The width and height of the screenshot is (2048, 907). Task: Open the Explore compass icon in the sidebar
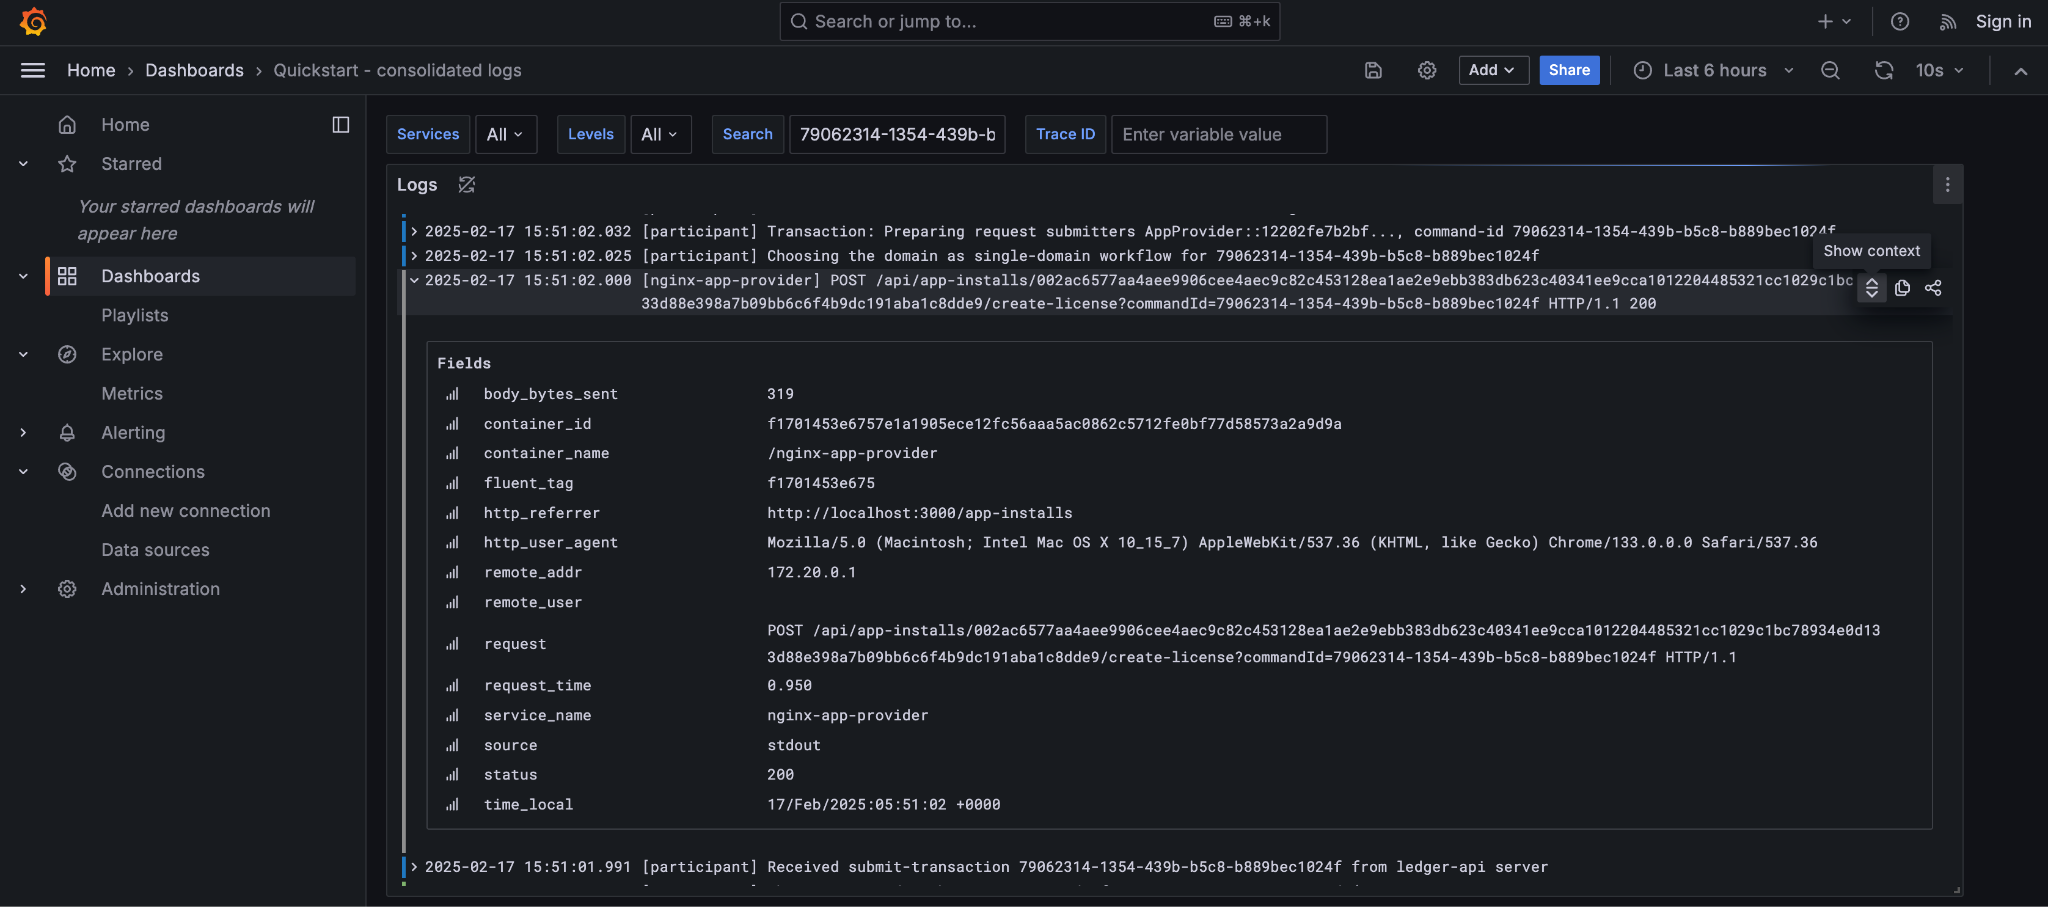tap(67, 354)
